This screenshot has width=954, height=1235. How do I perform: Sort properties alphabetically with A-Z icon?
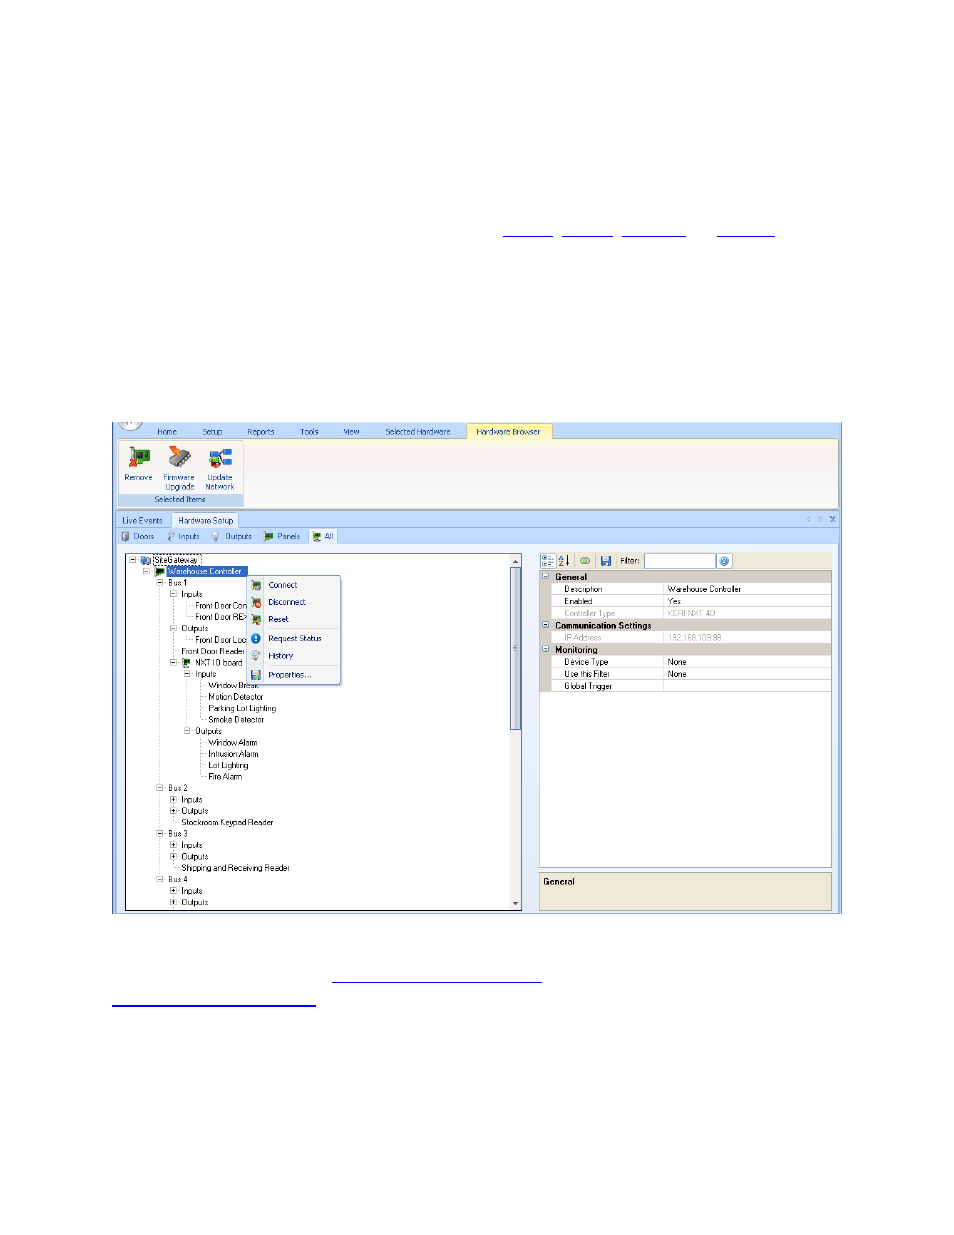[563, 561]
